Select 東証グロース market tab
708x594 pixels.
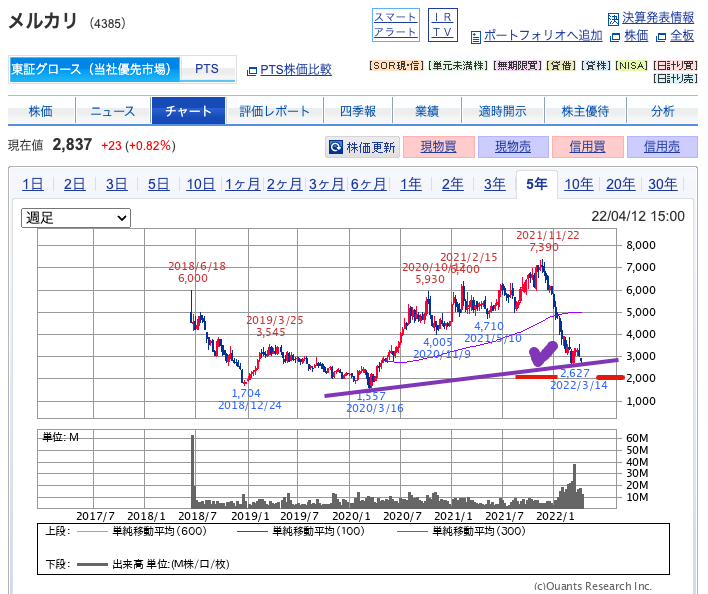(x=94, y=69)
